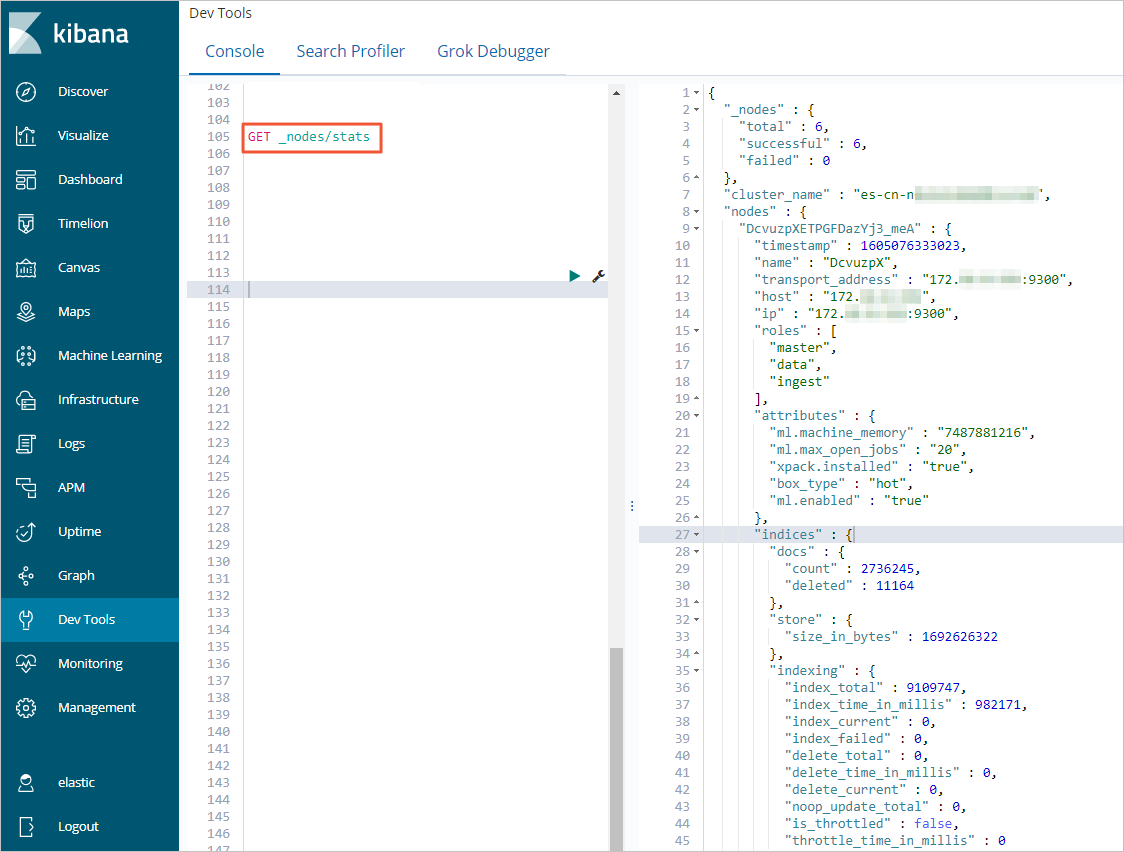The width and height of the screenshot is (1124, 852).
Task: Click Management link text
Action: pyautogui.click(x=97, y=708)
